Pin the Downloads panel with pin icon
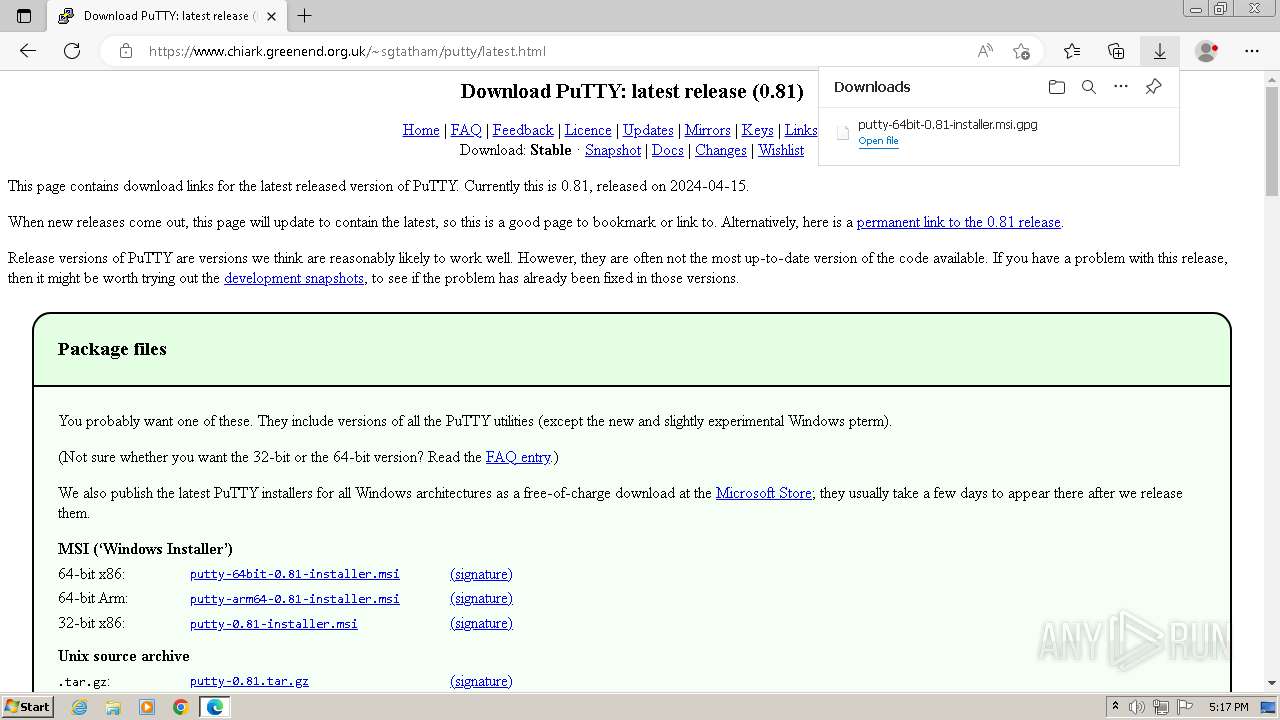 point(1153,87)
